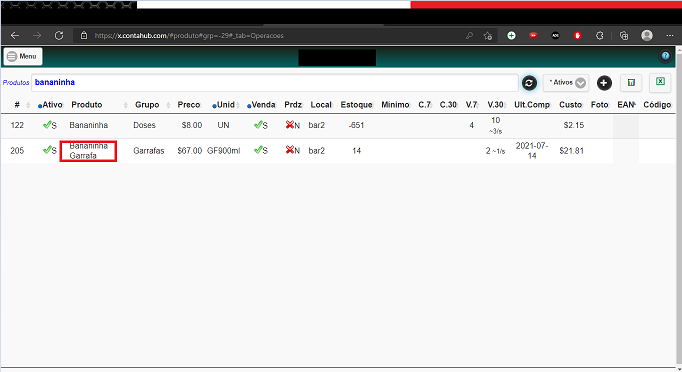Refresh the product list
The image size is (682, 372).
tap(529, 83)
